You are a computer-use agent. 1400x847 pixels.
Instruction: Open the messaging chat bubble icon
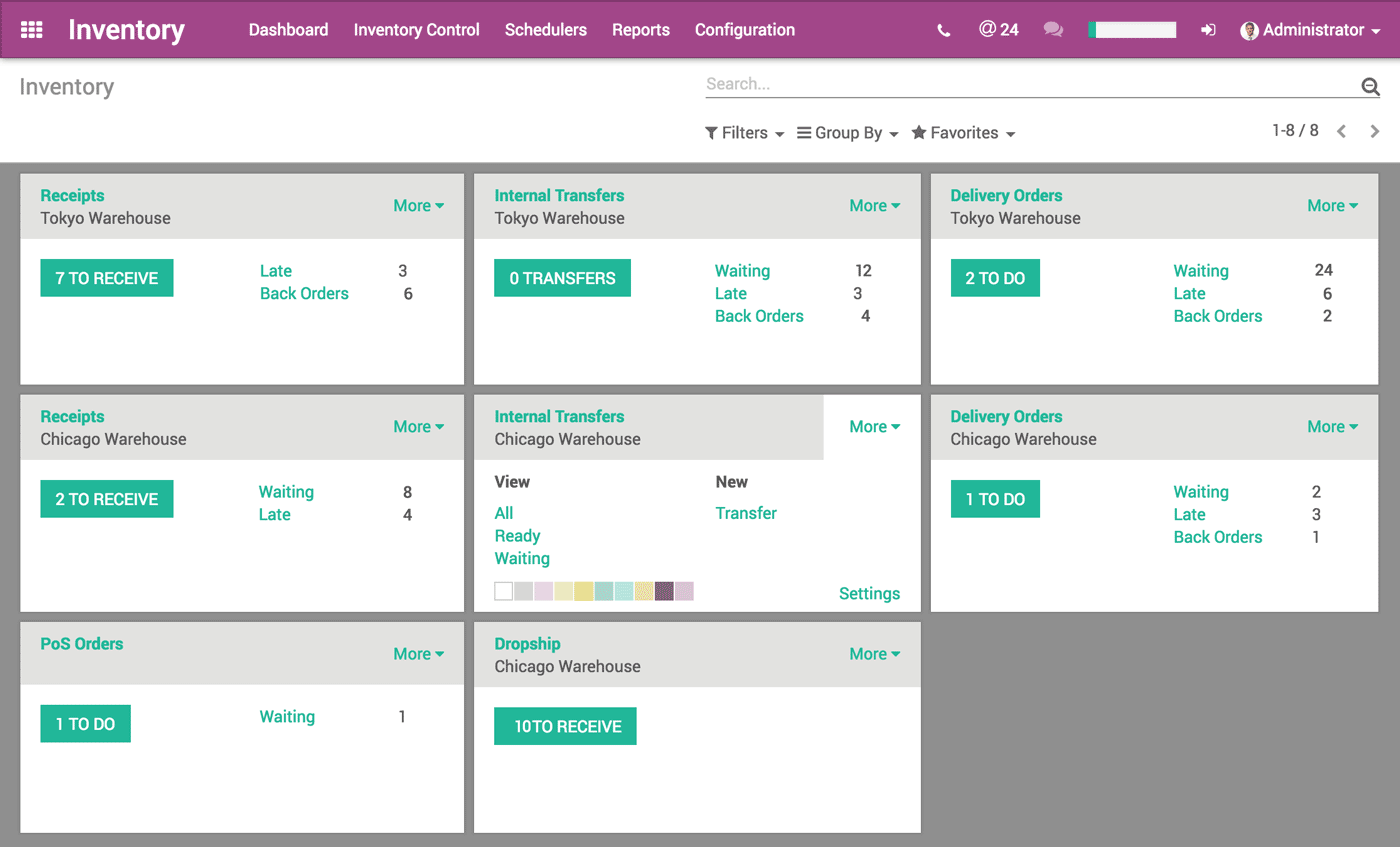coord(1053,30)
